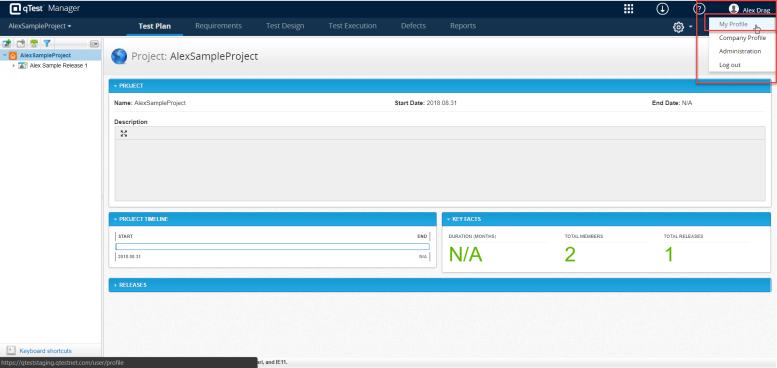Open the Keyboard shortcuts link
Viewport: 777px width, 368px height.
pyautogui.click(x=46, y=351)
